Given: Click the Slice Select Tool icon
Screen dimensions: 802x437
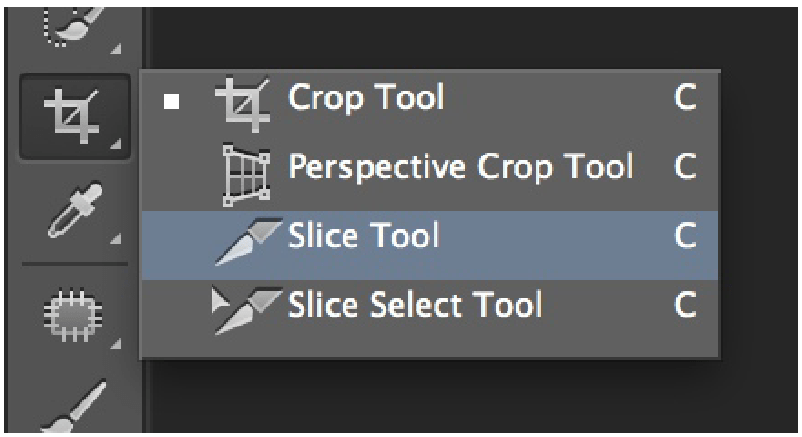Looking at the screenshot, I should point(243,306).
